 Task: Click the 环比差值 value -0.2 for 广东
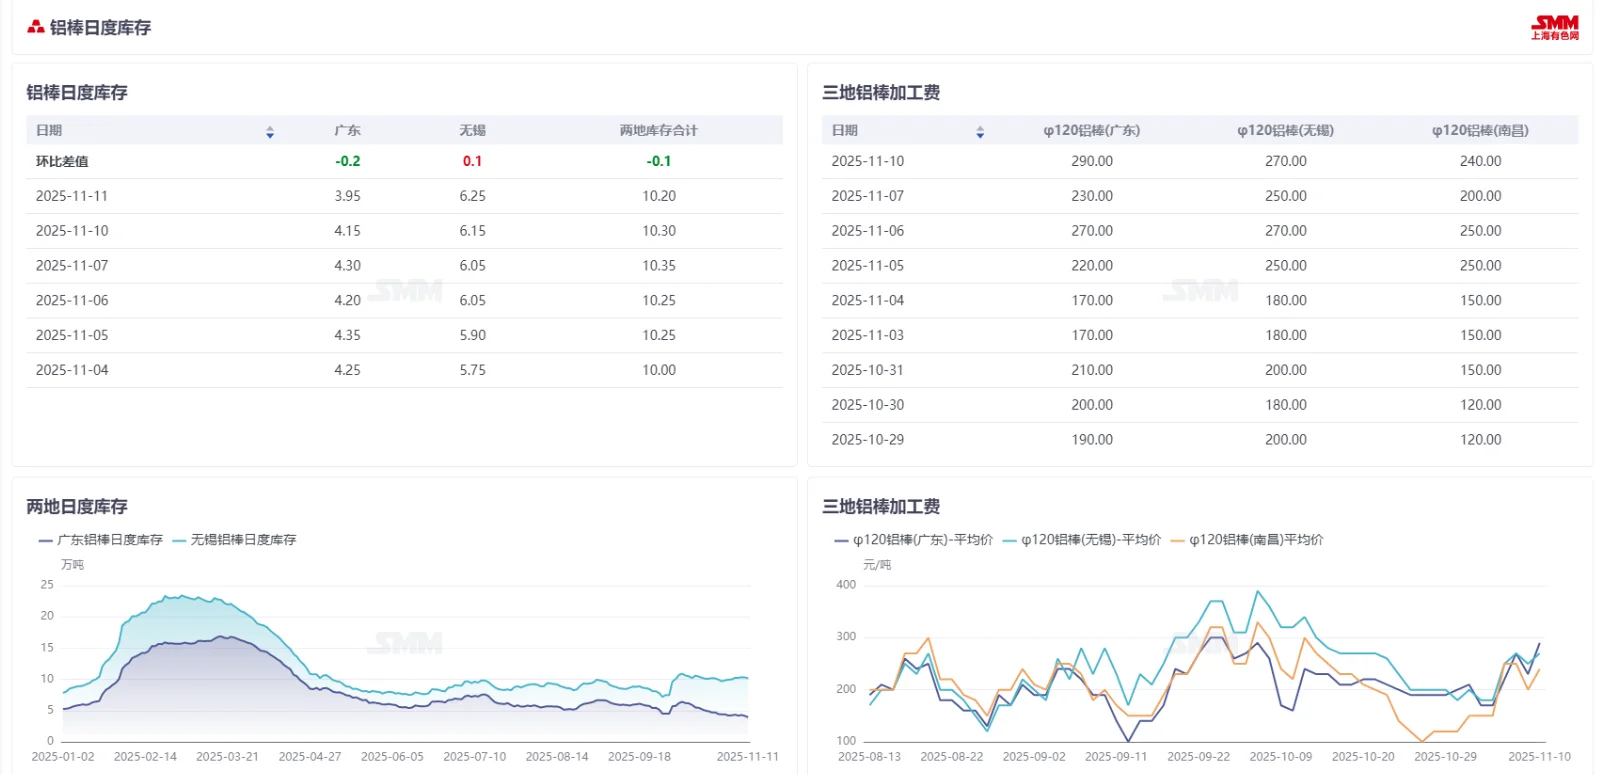(348, 162)
